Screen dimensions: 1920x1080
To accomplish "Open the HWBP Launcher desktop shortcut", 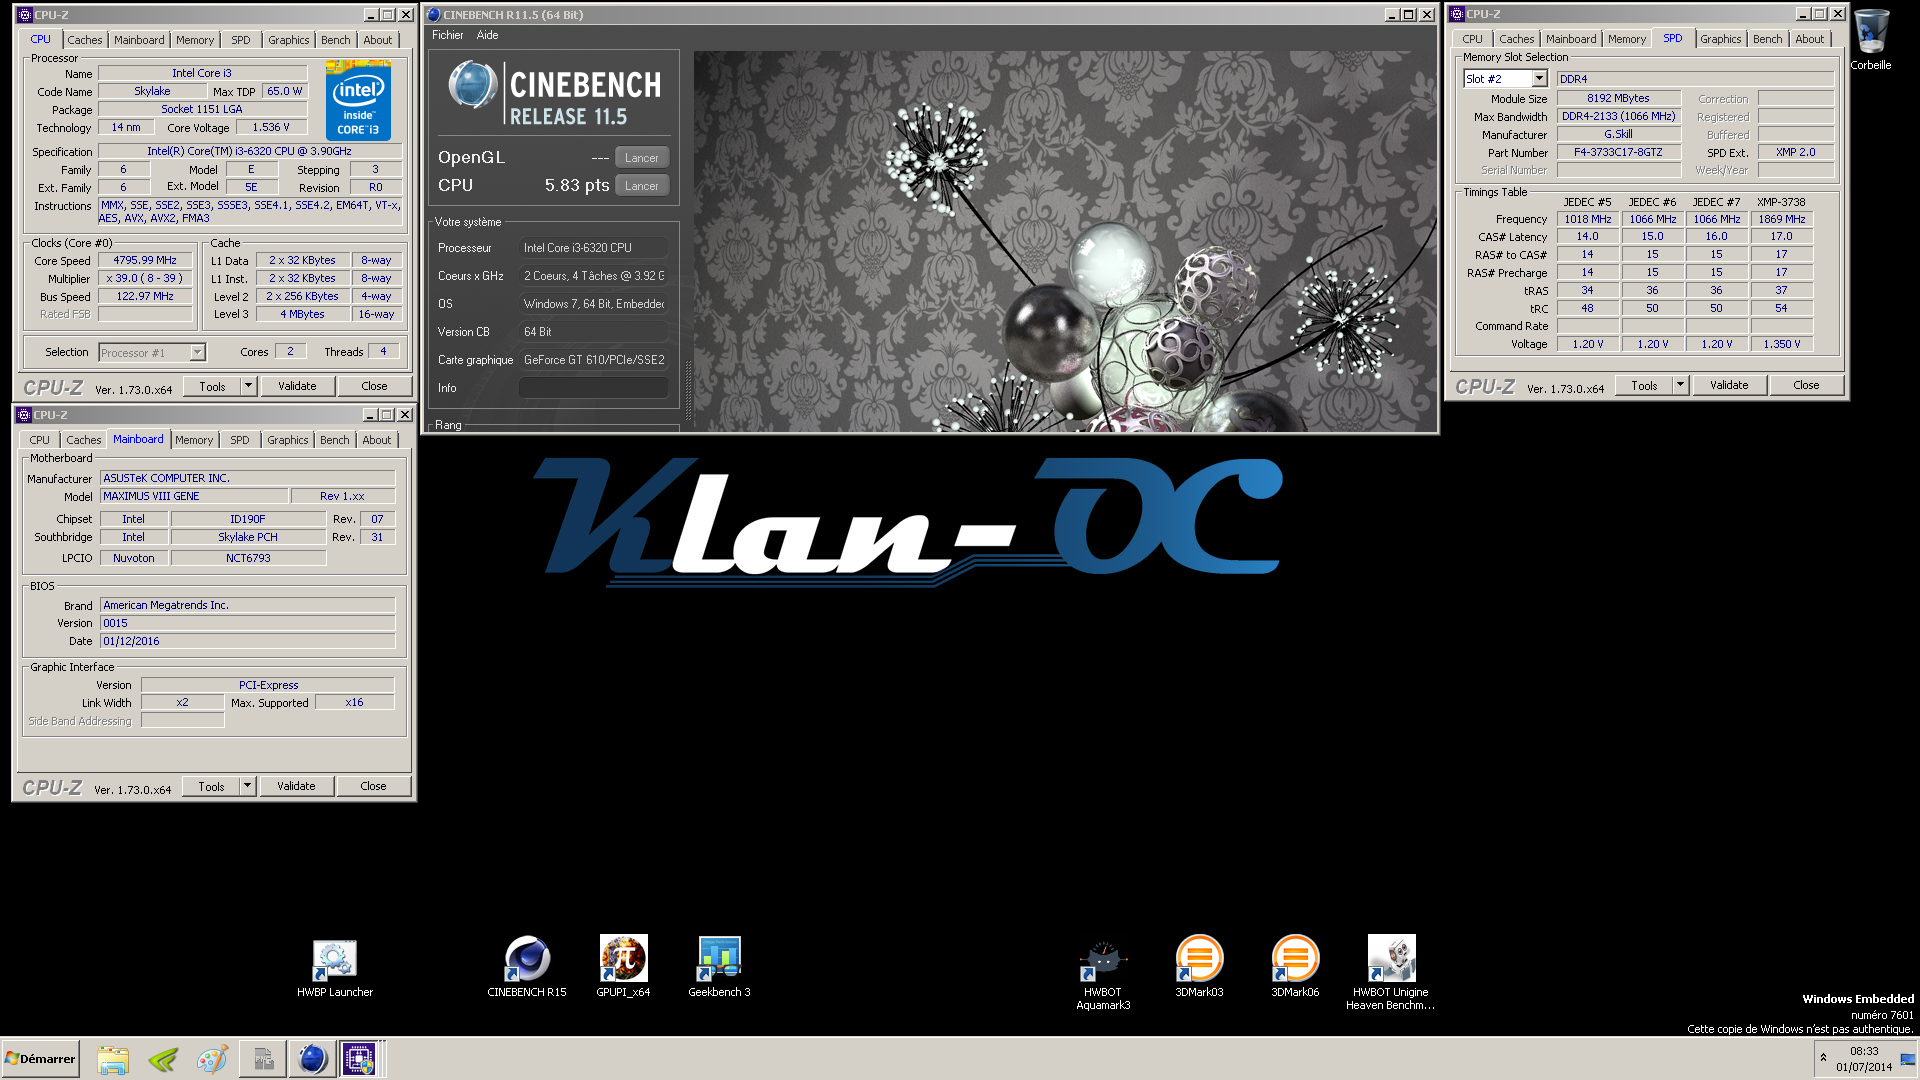I will [x=334, y=967].
